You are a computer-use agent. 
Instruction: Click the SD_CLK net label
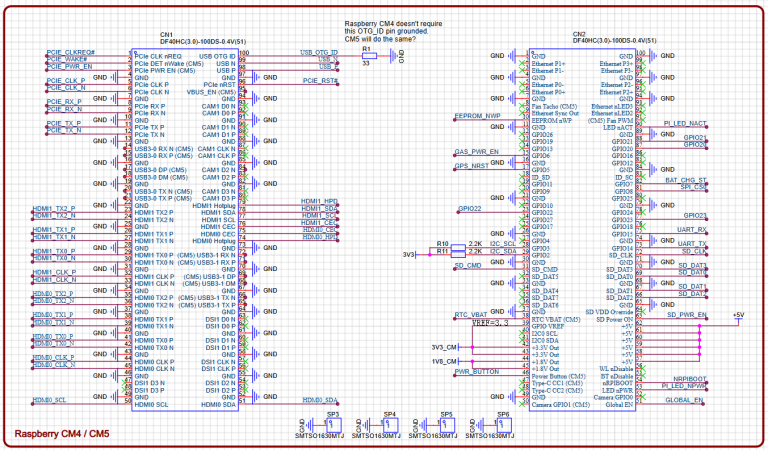pyautogui.click(x=694, y=251)
